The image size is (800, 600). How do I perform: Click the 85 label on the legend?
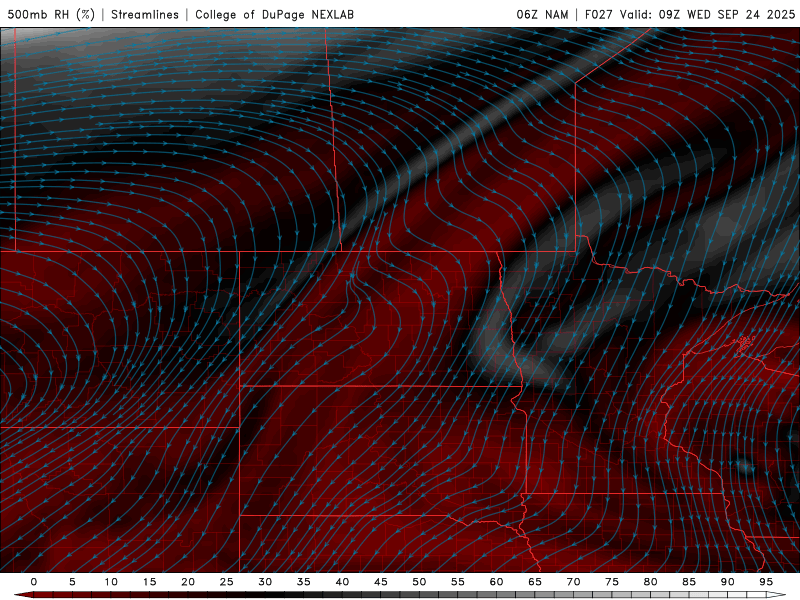click(x=689, y=582)
